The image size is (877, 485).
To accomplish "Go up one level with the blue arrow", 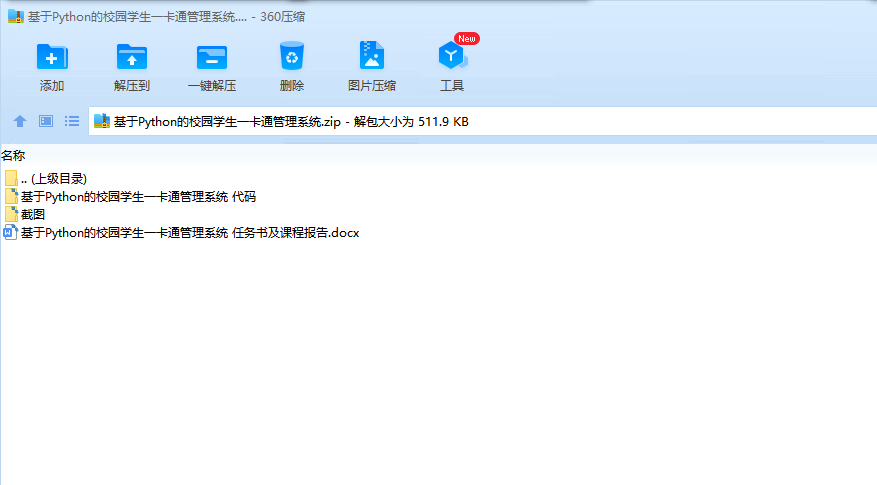I will click(x=20, y=121).
